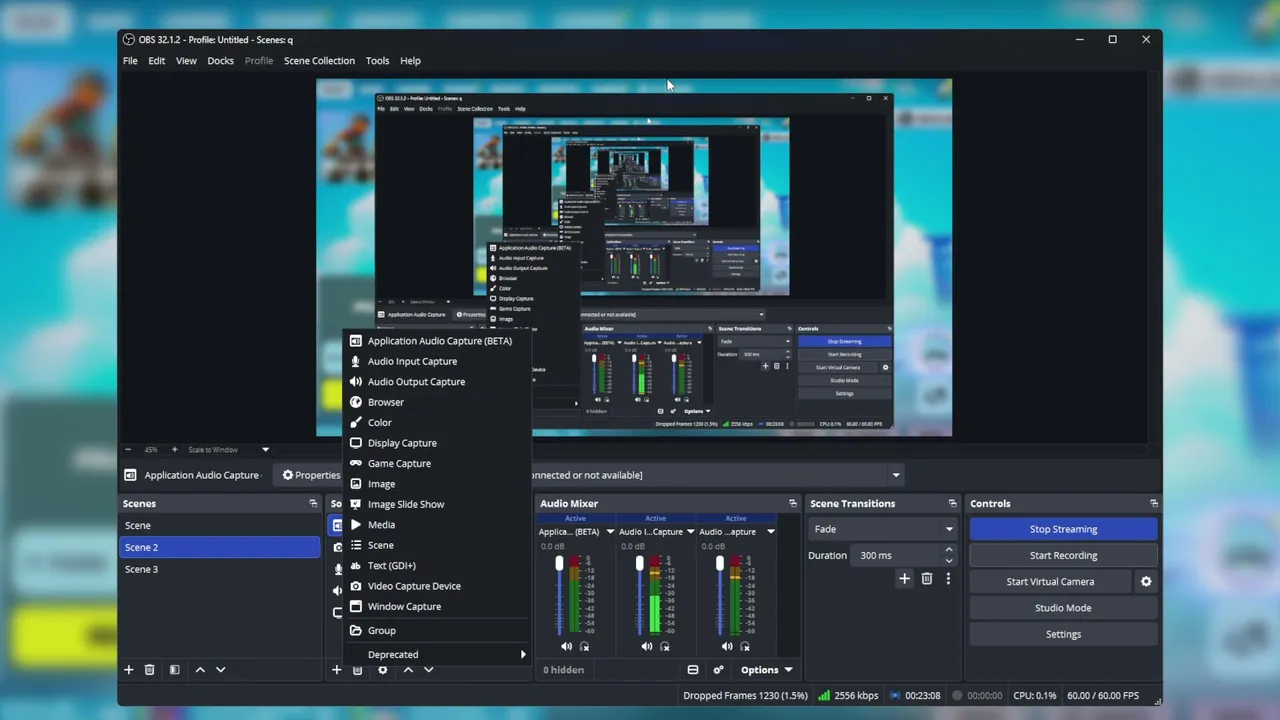The image size is (1280, 720).
Task: Open the Scale to Window dropdown
Action: point(228,450)
